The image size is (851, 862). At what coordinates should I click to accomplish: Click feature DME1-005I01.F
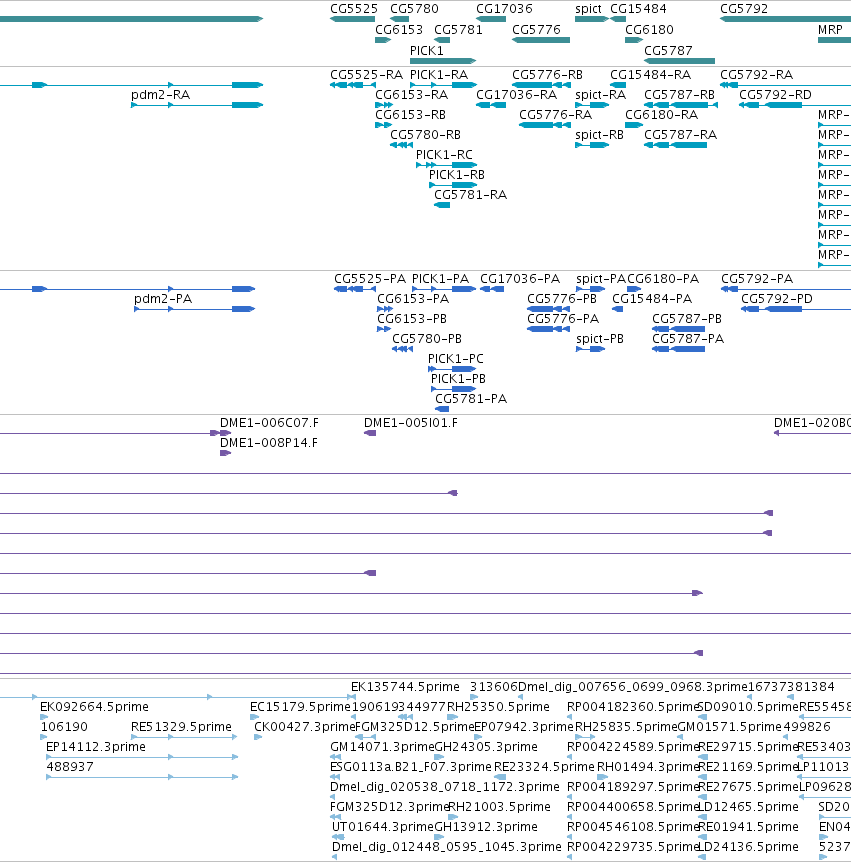click(x=410, y=423)
